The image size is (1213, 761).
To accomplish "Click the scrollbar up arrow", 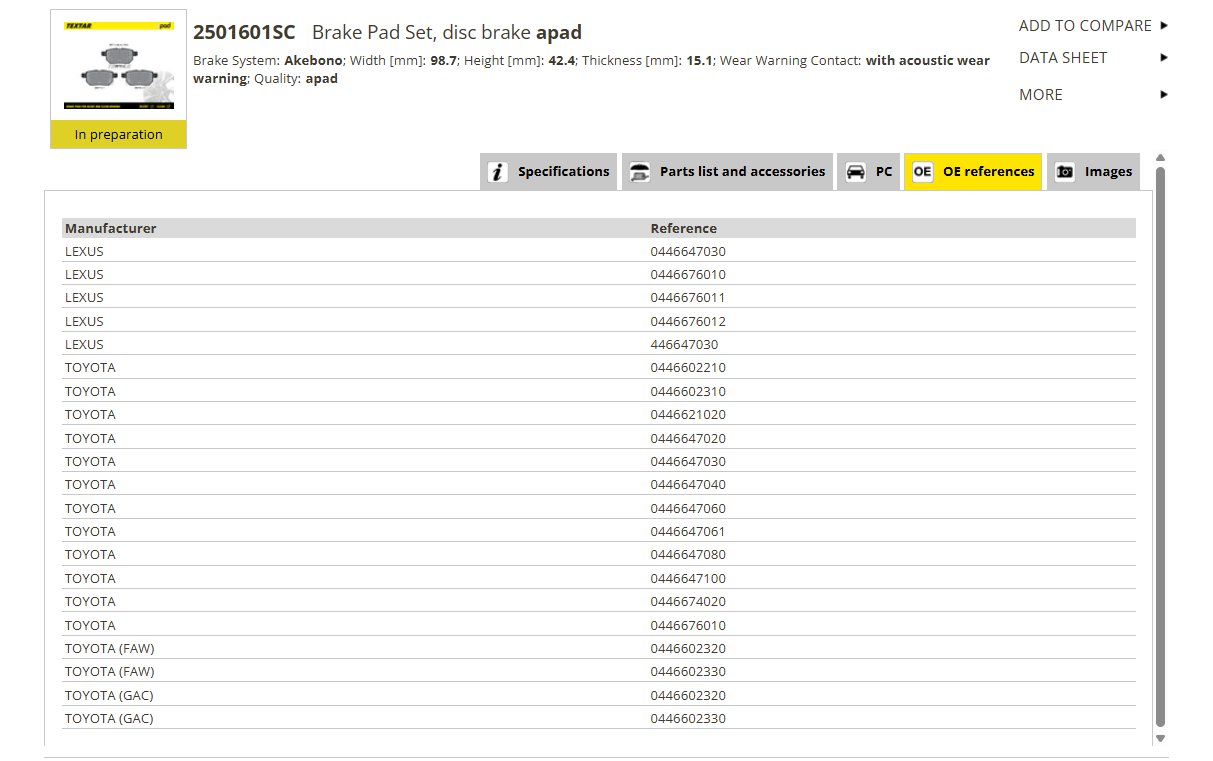I will click(x=1161, y=158).
